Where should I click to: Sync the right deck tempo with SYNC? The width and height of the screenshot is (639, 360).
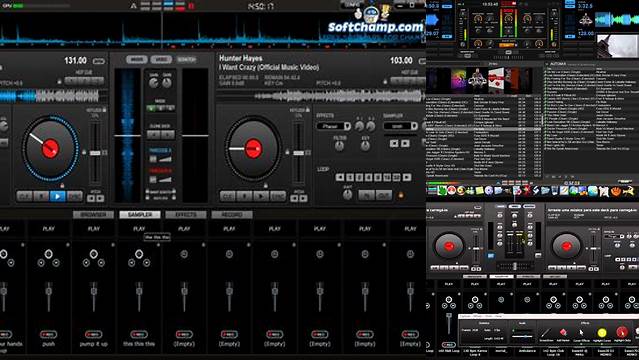(x=278, y=197)
